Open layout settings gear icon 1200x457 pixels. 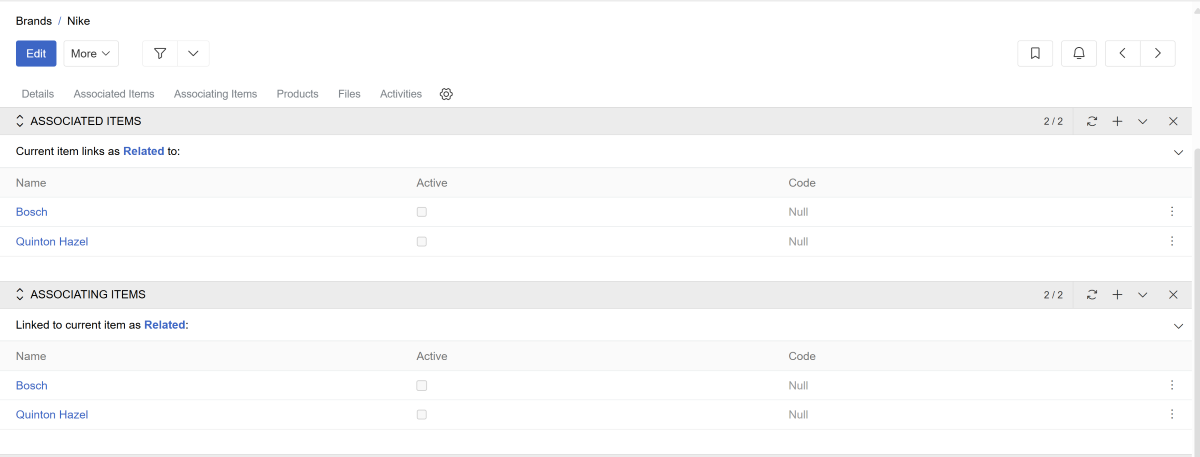pos(446,94)
